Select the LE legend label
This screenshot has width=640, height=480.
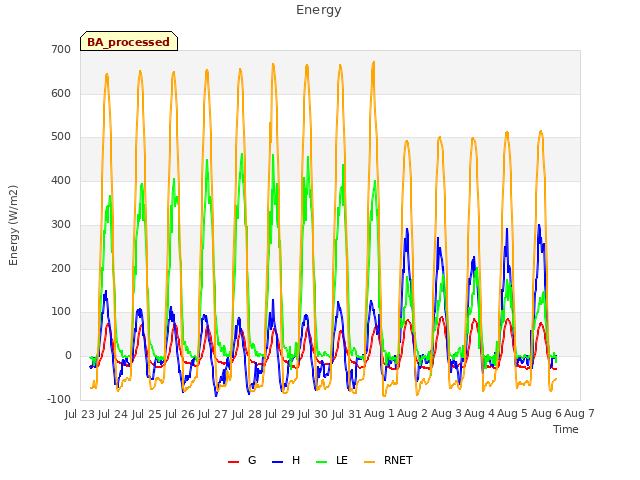click(x=342, y=460)
